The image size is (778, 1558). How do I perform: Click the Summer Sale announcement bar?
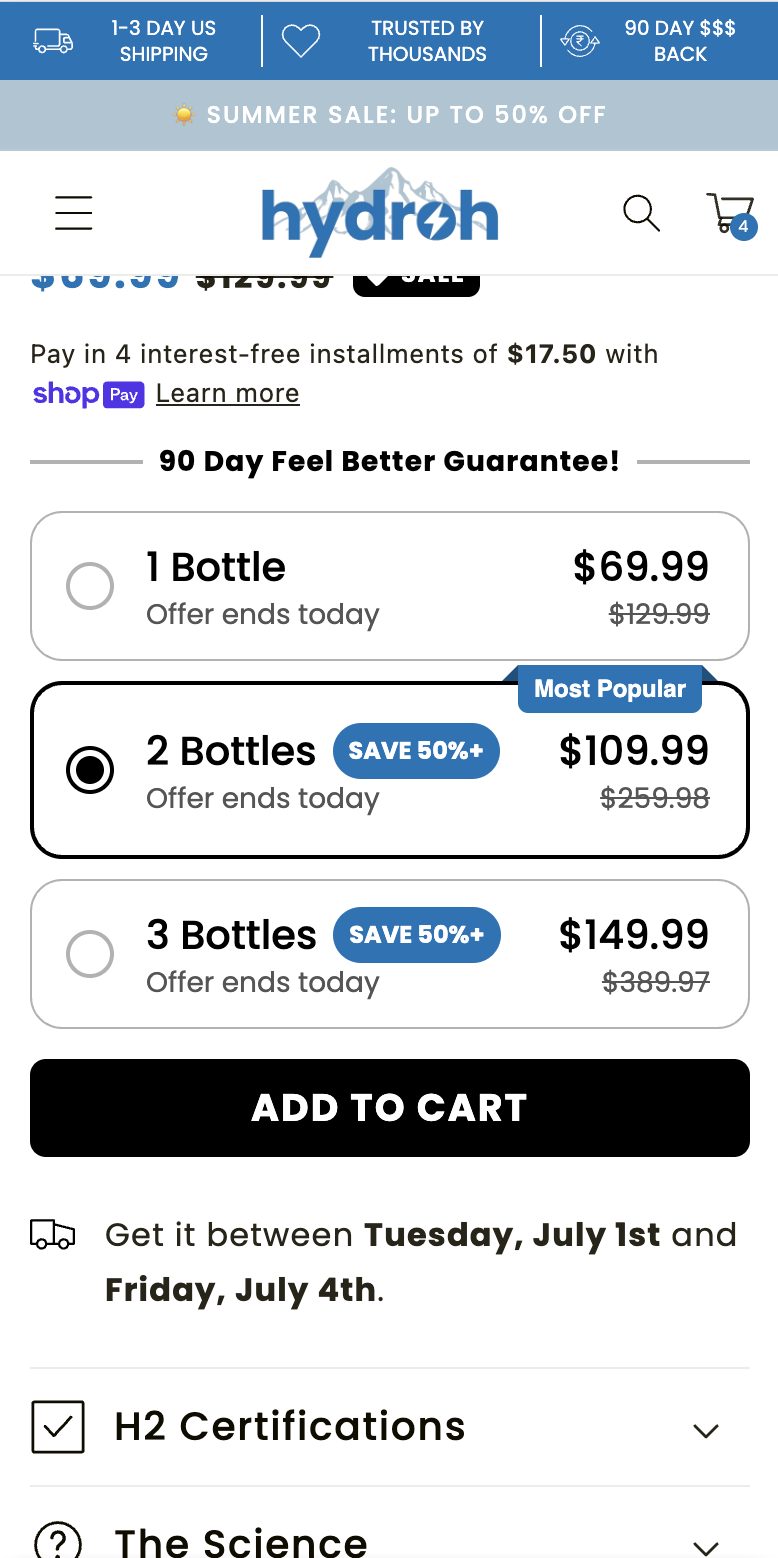coord(389,115)
